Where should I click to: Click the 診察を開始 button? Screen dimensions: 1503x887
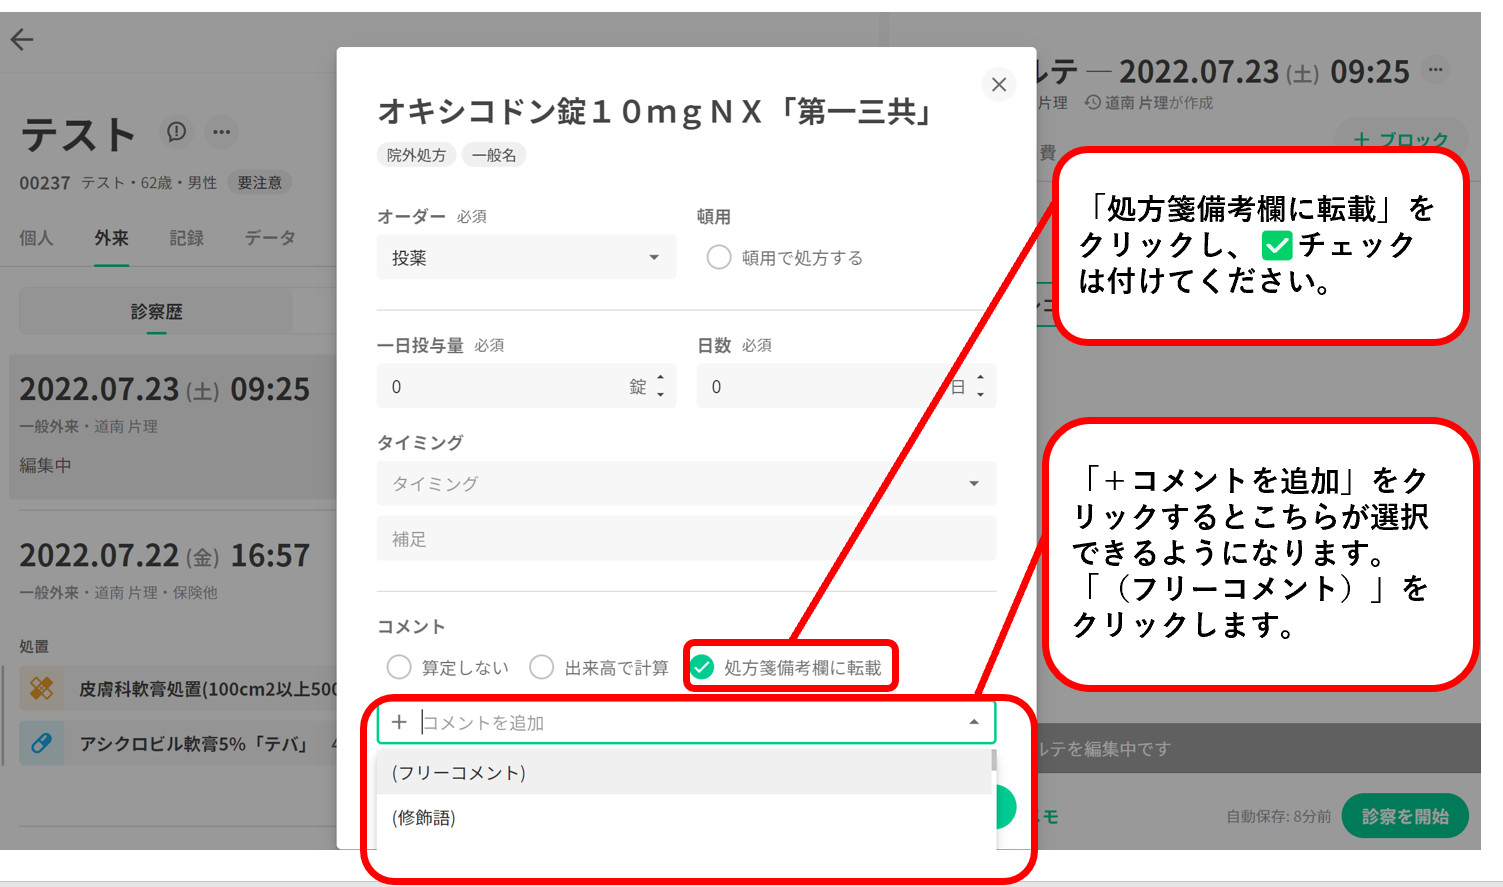pos(1405,816)
